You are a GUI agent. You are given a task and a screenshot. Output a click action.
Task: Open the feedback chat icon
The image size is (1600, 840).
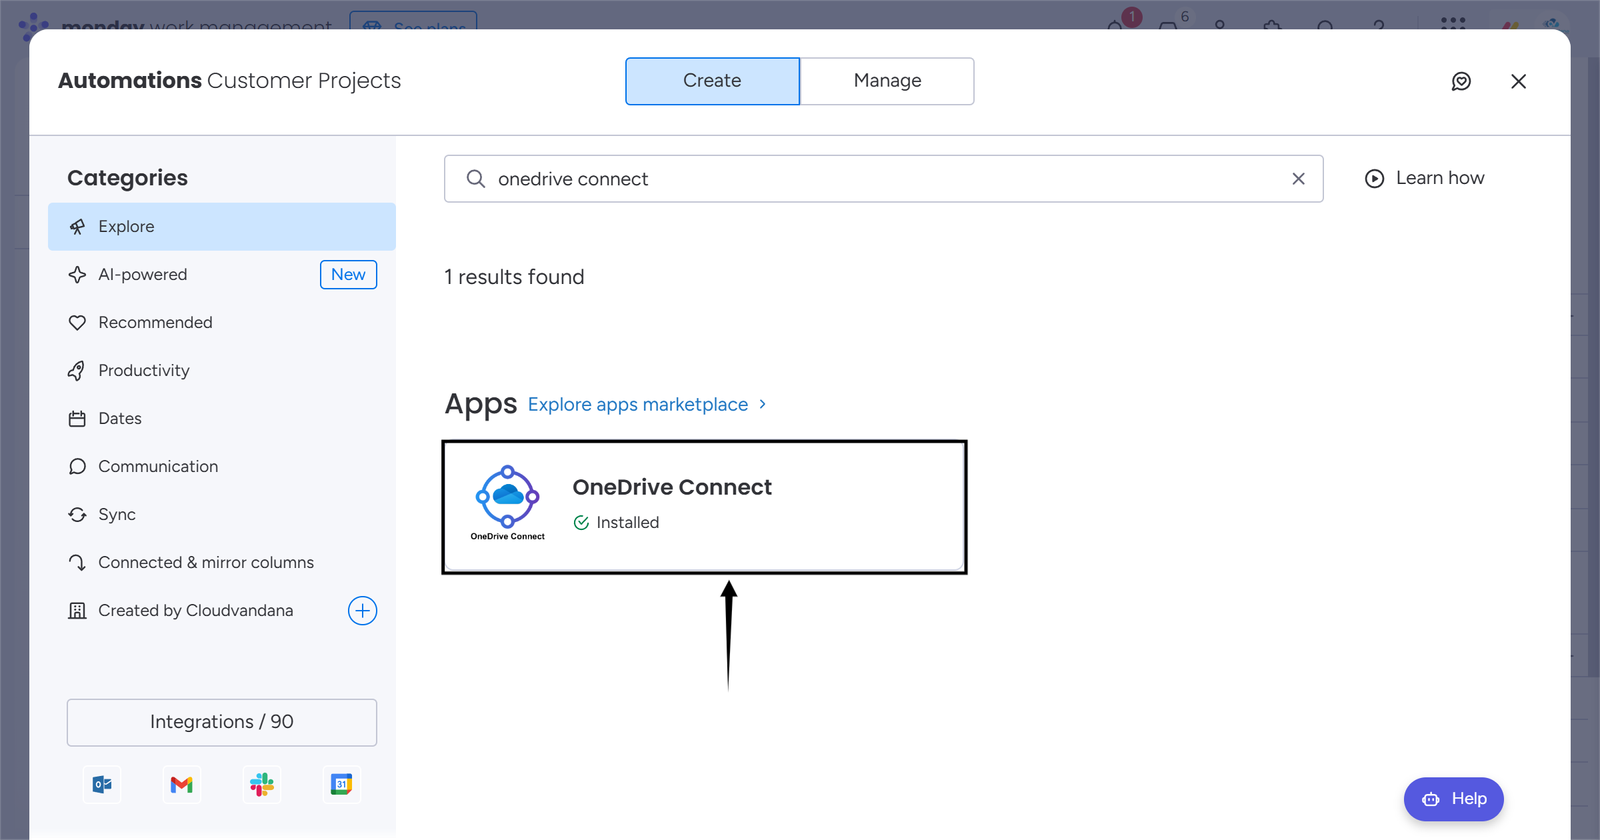[1461, 81]
